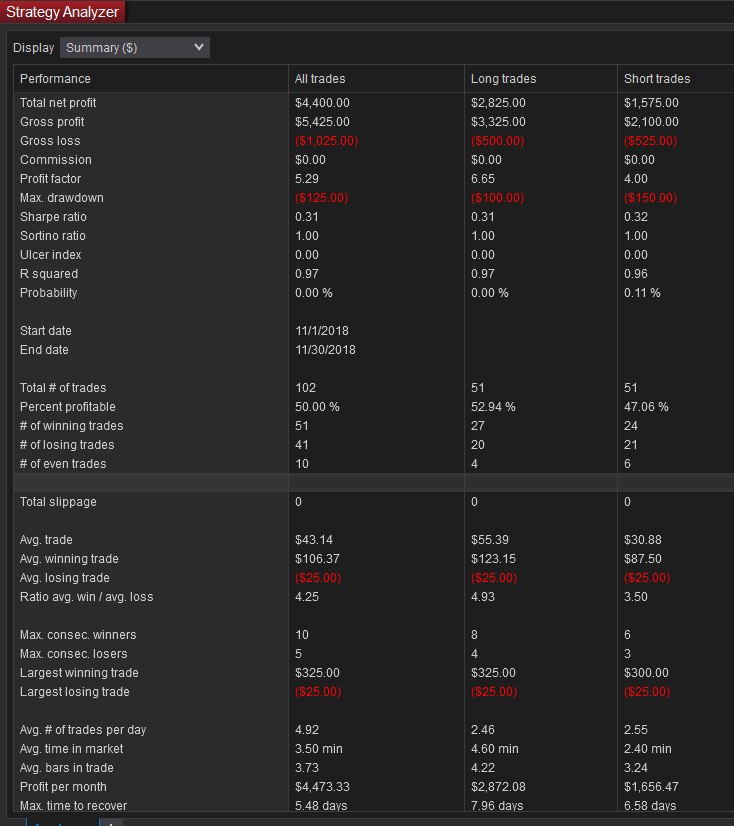This screenshot has width=734, height=826.
Task: Click the Max. drawdown value for All trades
Action: pyautogui.click(x=321, y=198)
